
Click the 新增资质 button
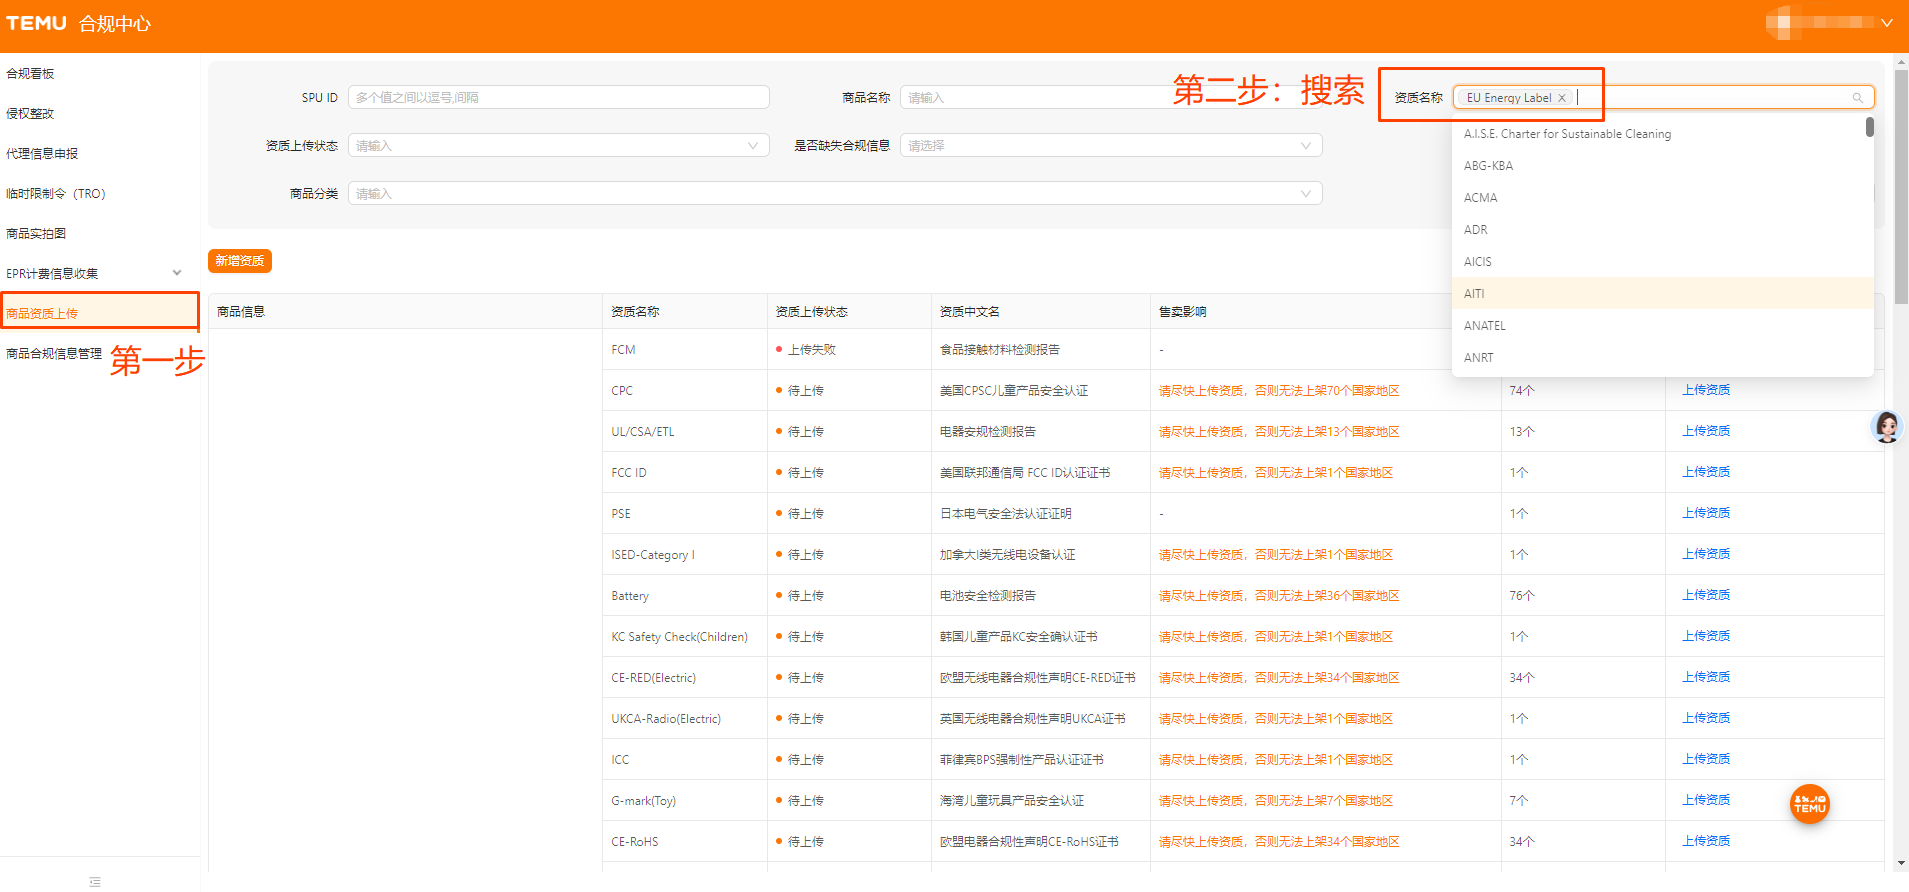click(240, 261)
